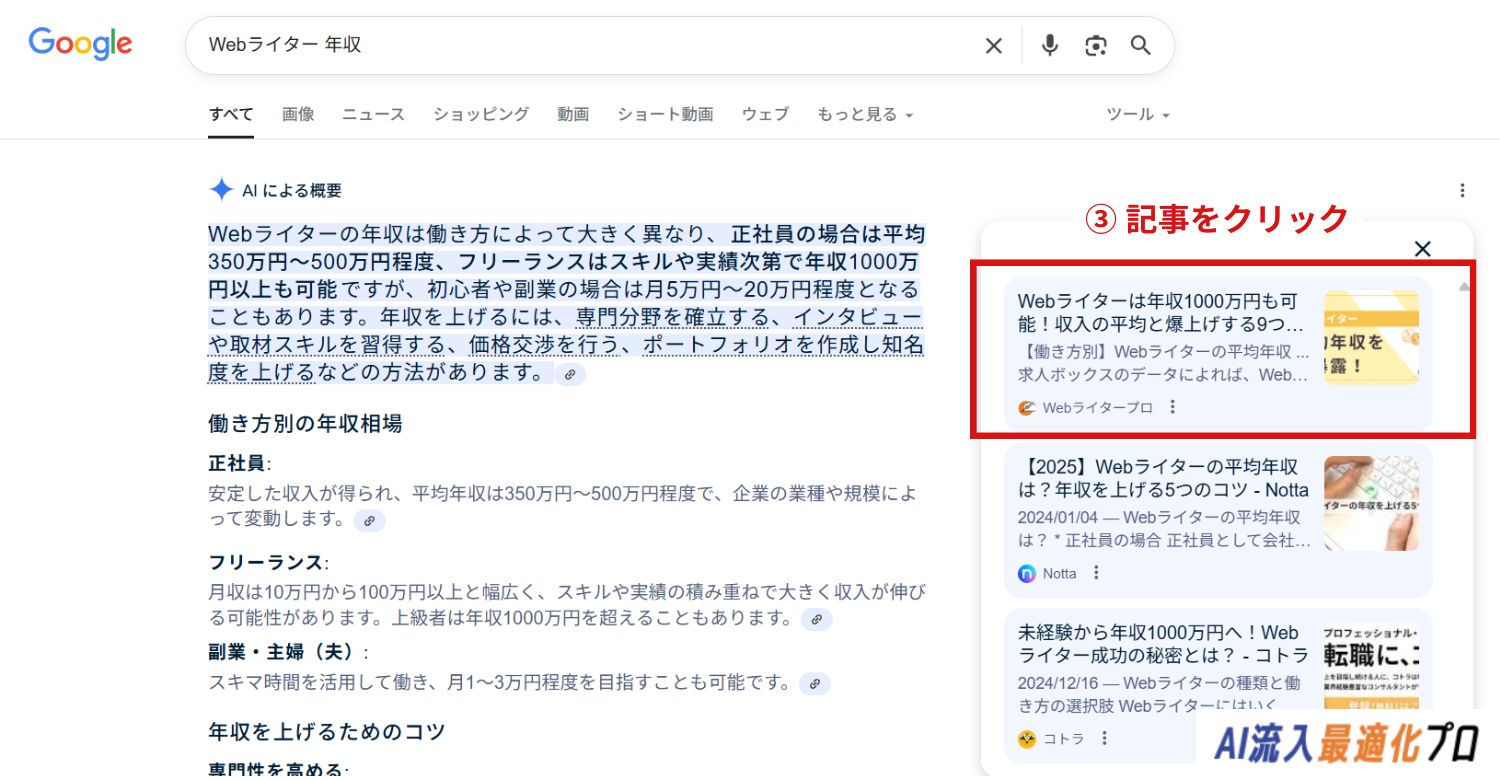Open more options for Webライタープロ result
The height and width of the screenshot is (780, 1500).
[x=1173, y=408]
